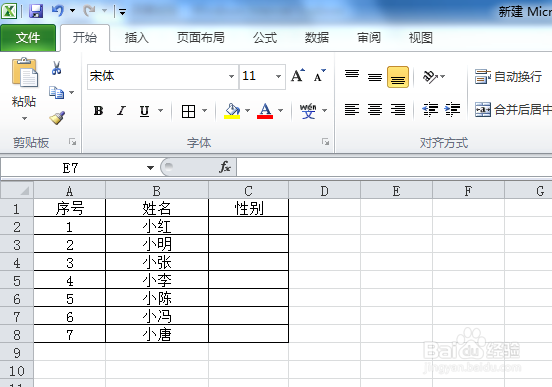Decrease indent icon in alignment group
The height and width of the screenshot is (387, 552).
430,110
